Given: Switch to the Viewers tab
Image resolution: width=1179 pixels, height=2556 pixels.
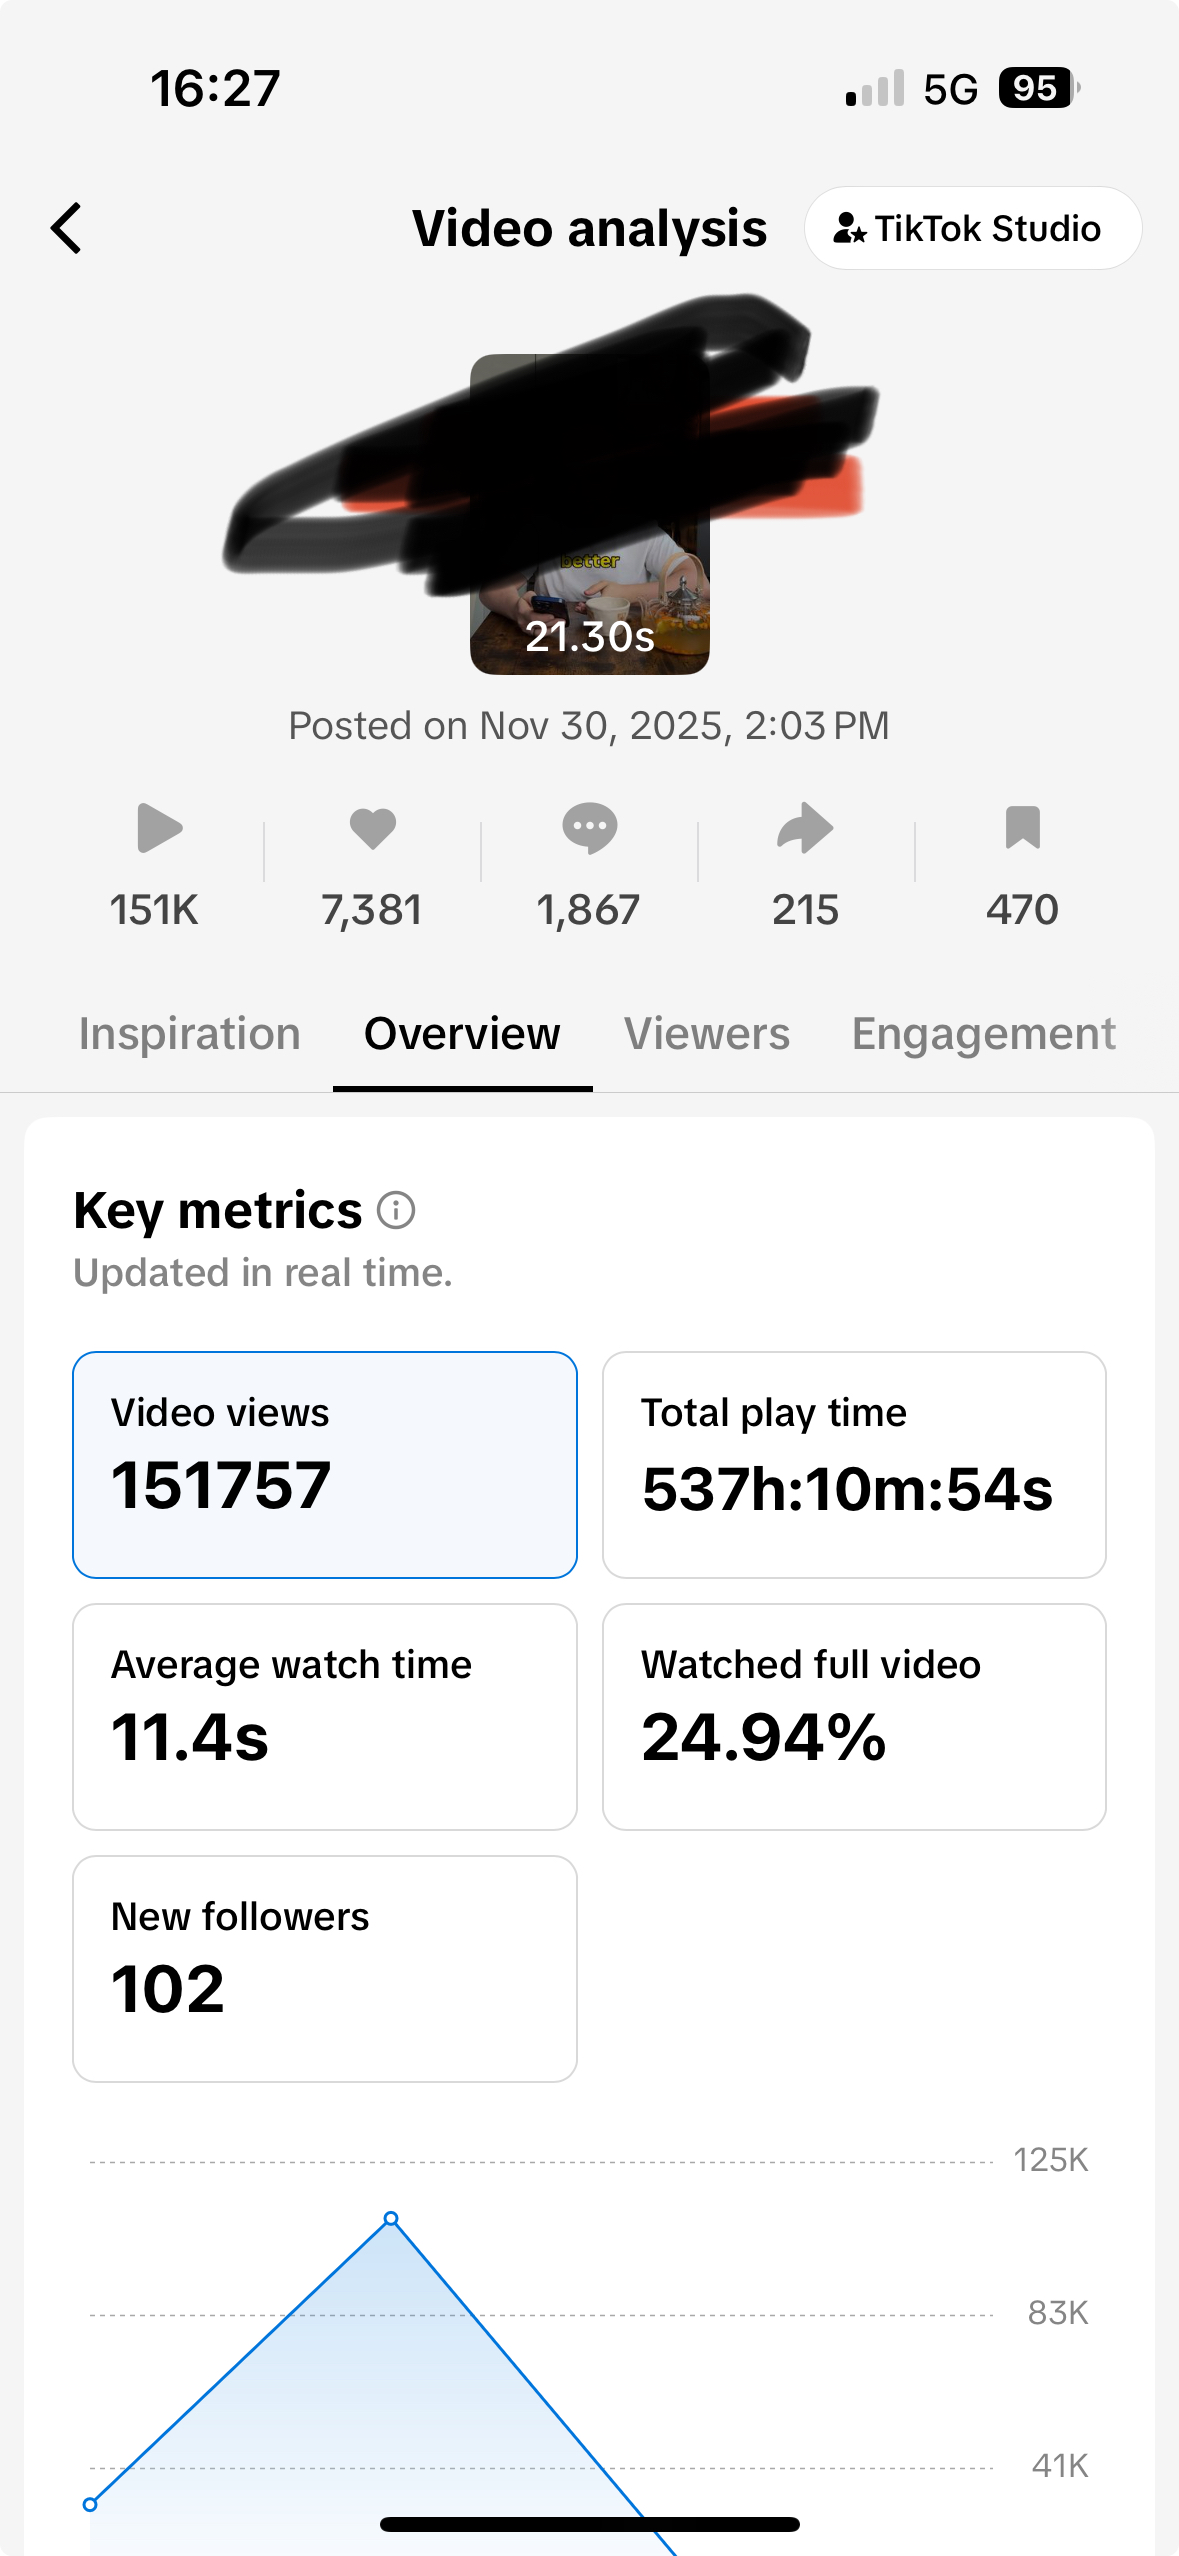Looking at the screenshot, I should click(x=707, y=1034).
